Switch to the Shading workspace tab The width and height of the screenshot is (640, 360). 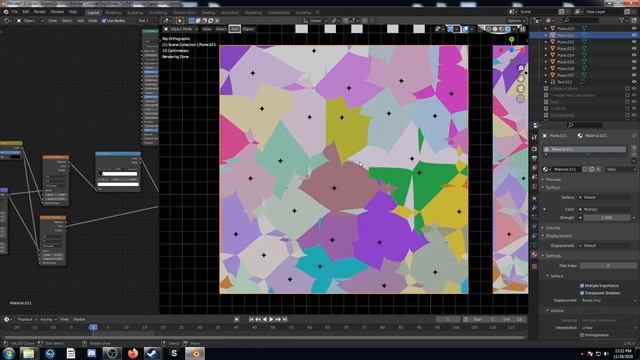208,13
